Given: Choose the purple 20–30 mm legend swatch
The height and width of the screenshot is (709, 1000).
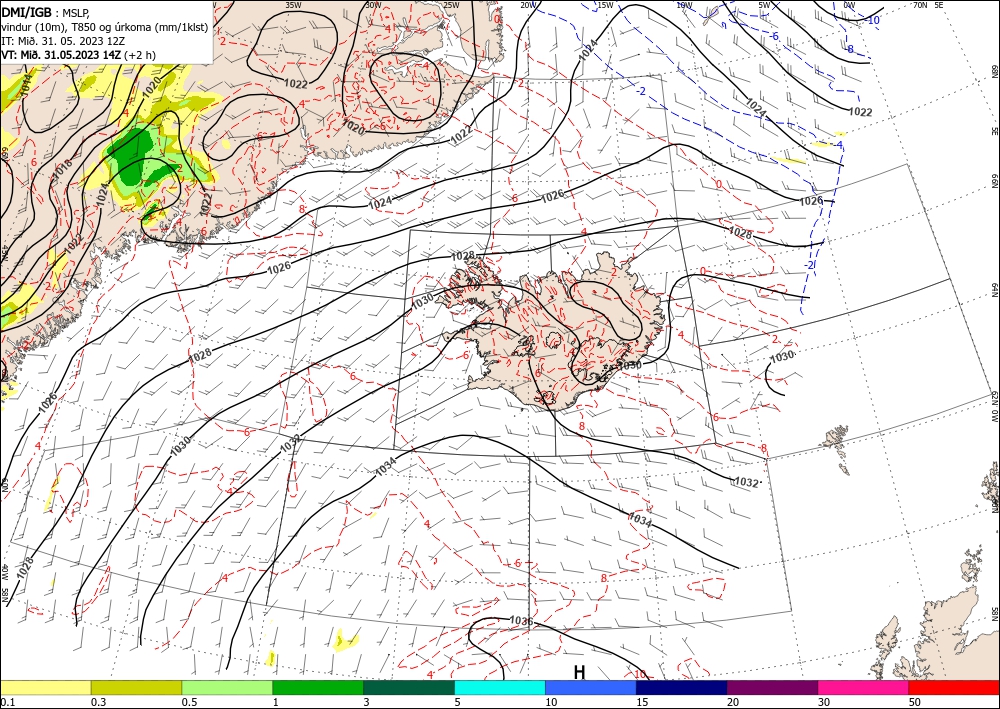Looking at the screenshot, I should click(x=772, y=687).
